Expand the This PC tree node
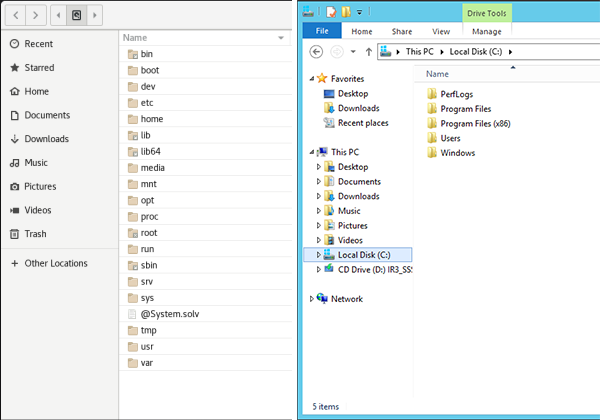The width and height of the screenshot is (600, 420). pos(312,152)
